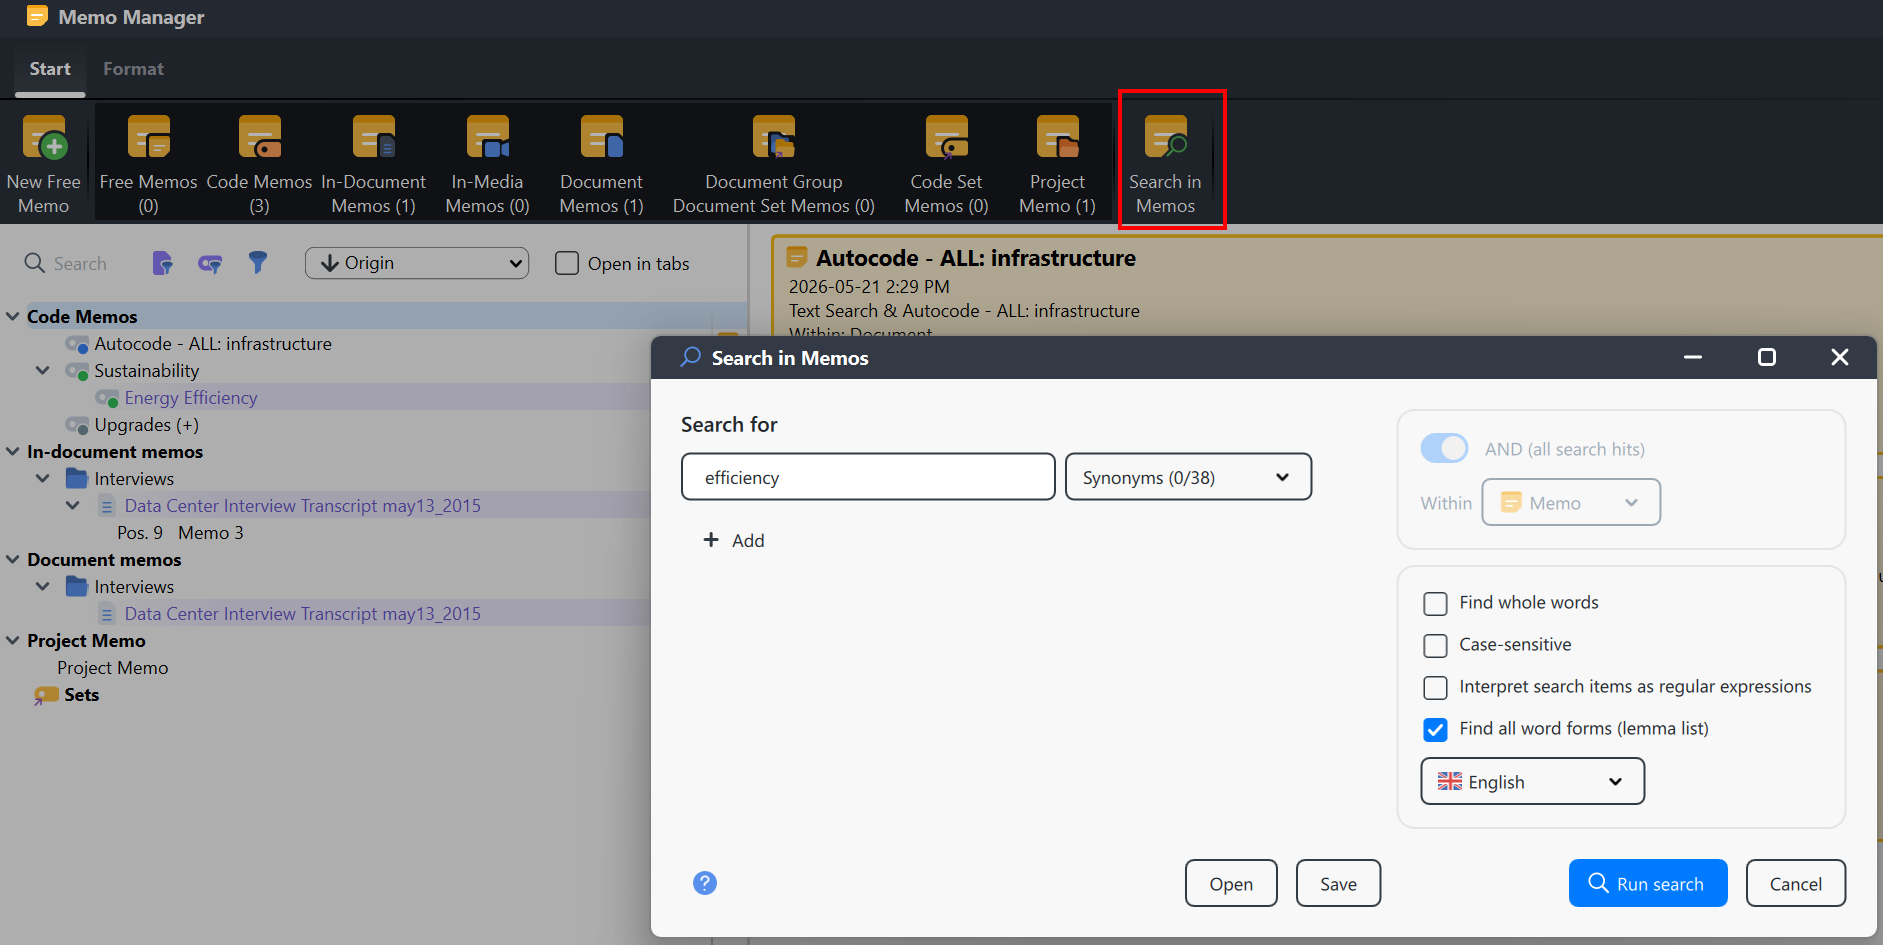Click the plus icon beside Add
This screenshot has height=945, width=1883.
click(x=711, y=540)
